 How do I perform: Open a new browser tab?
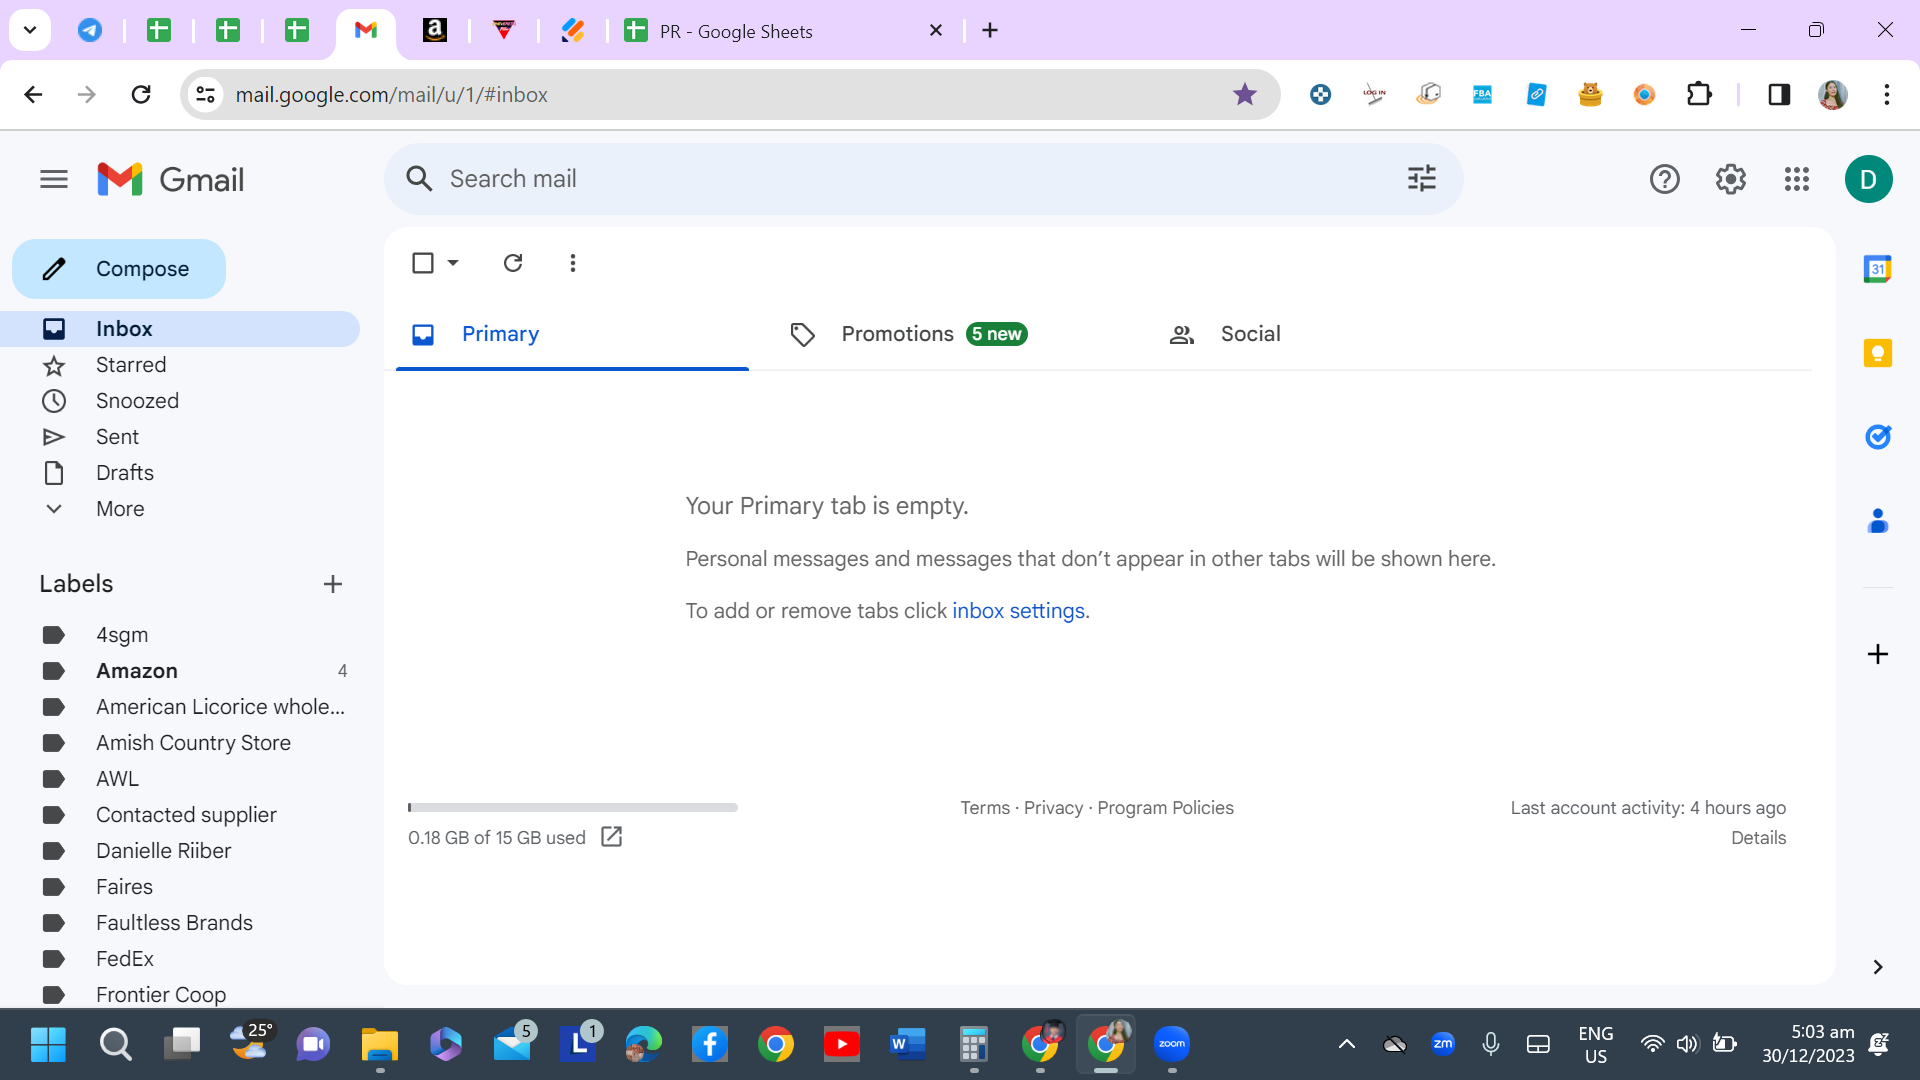tap(990, 31)
